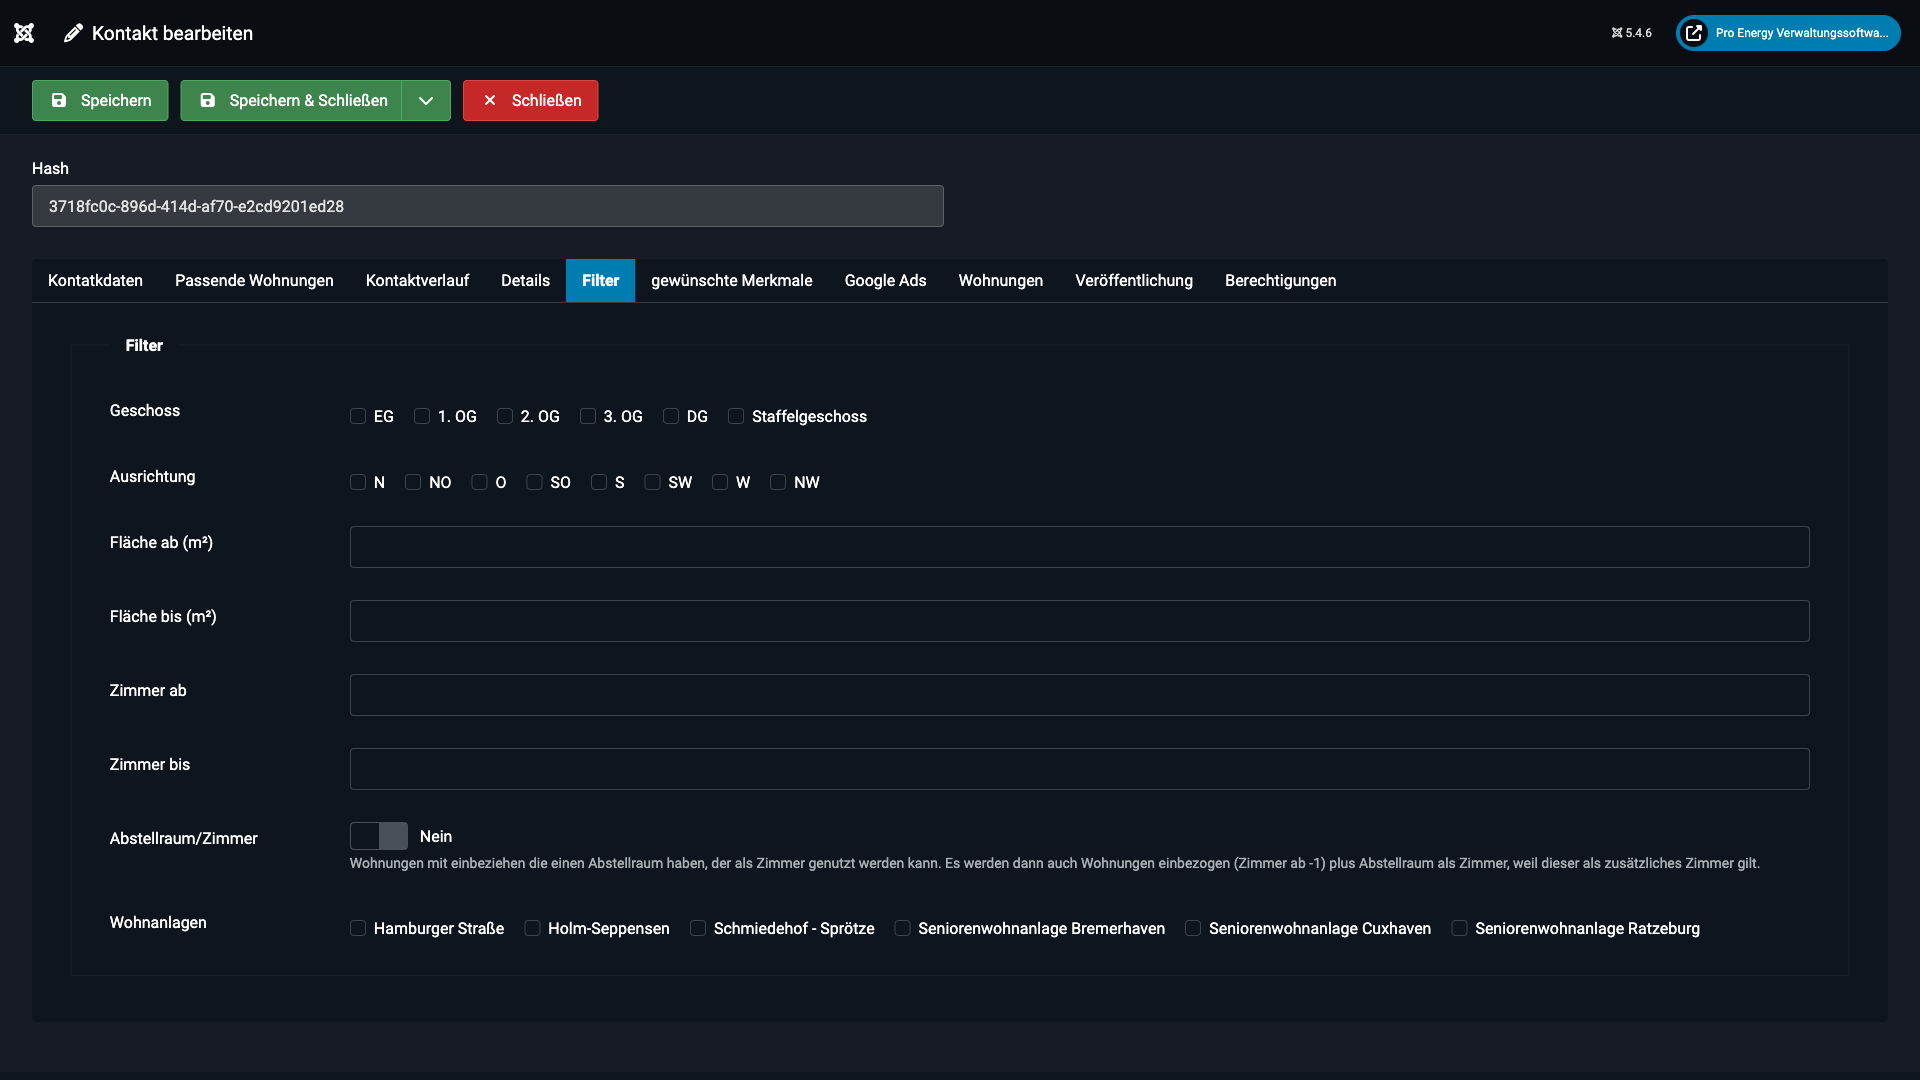The image size is (1920, 1080).
Task: Check the 2. OG floor checkbox
Action: pos(505,416)
